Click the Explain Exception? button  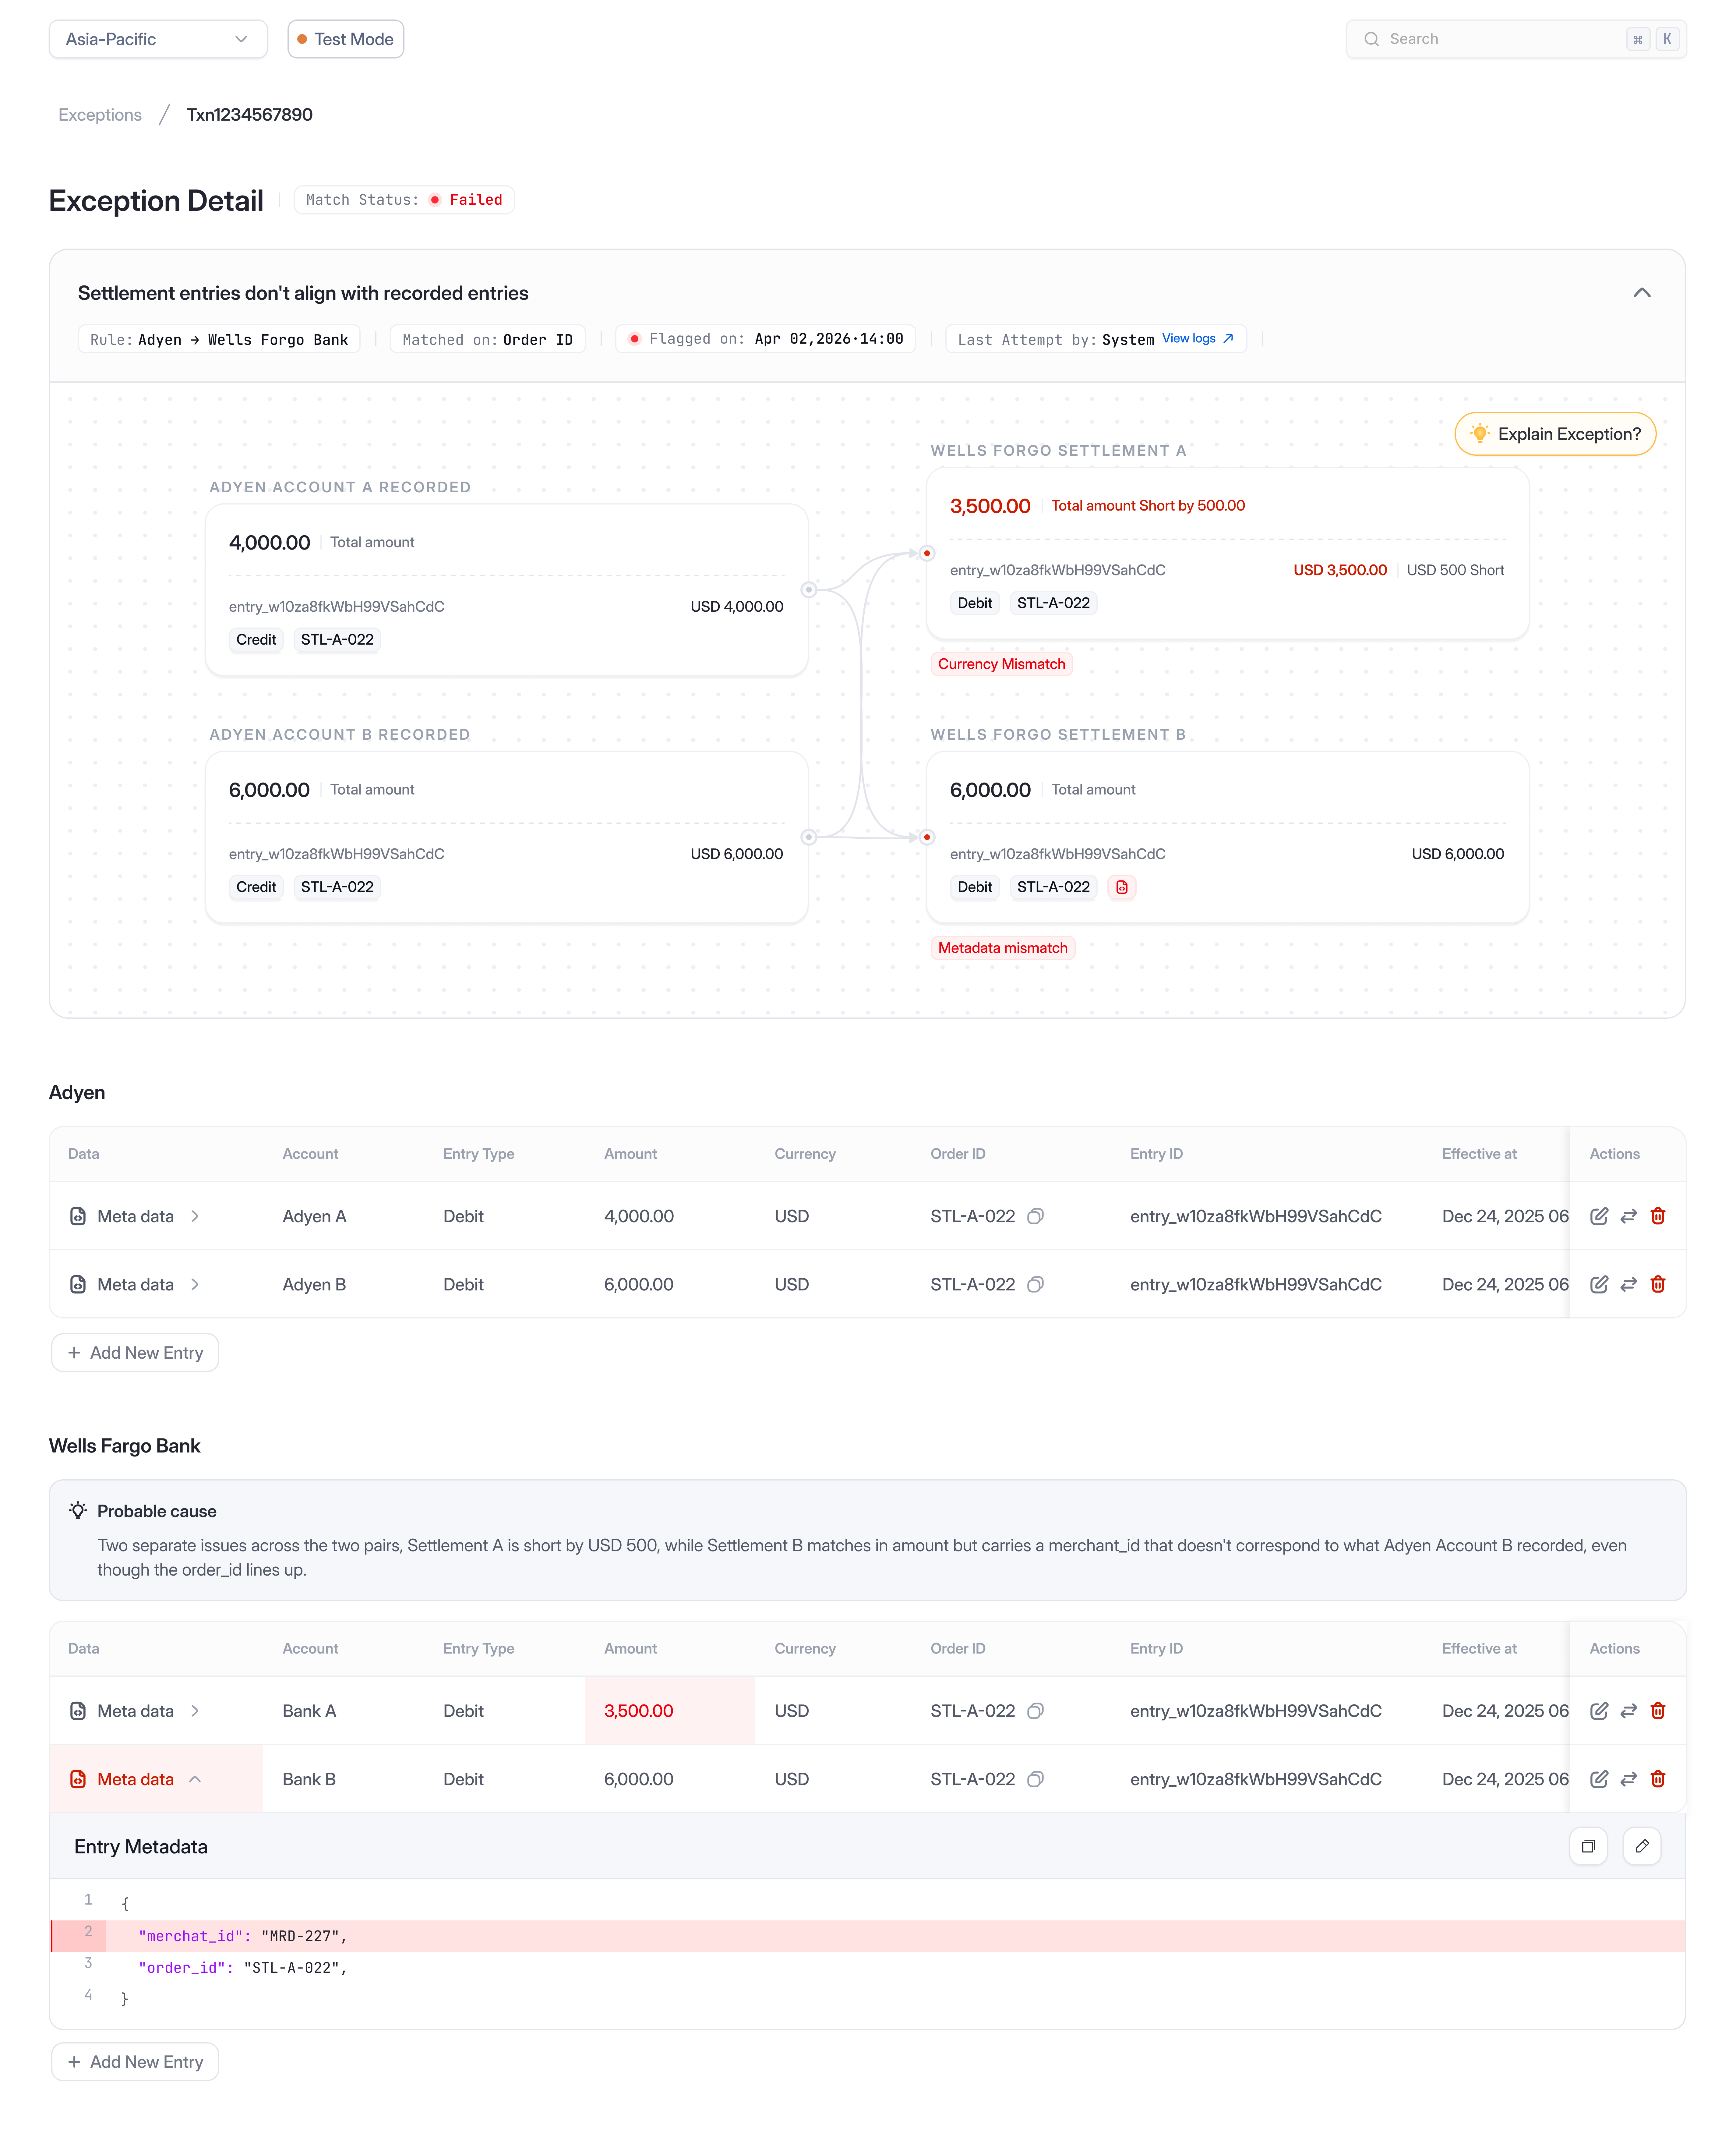coord(1555,434)
